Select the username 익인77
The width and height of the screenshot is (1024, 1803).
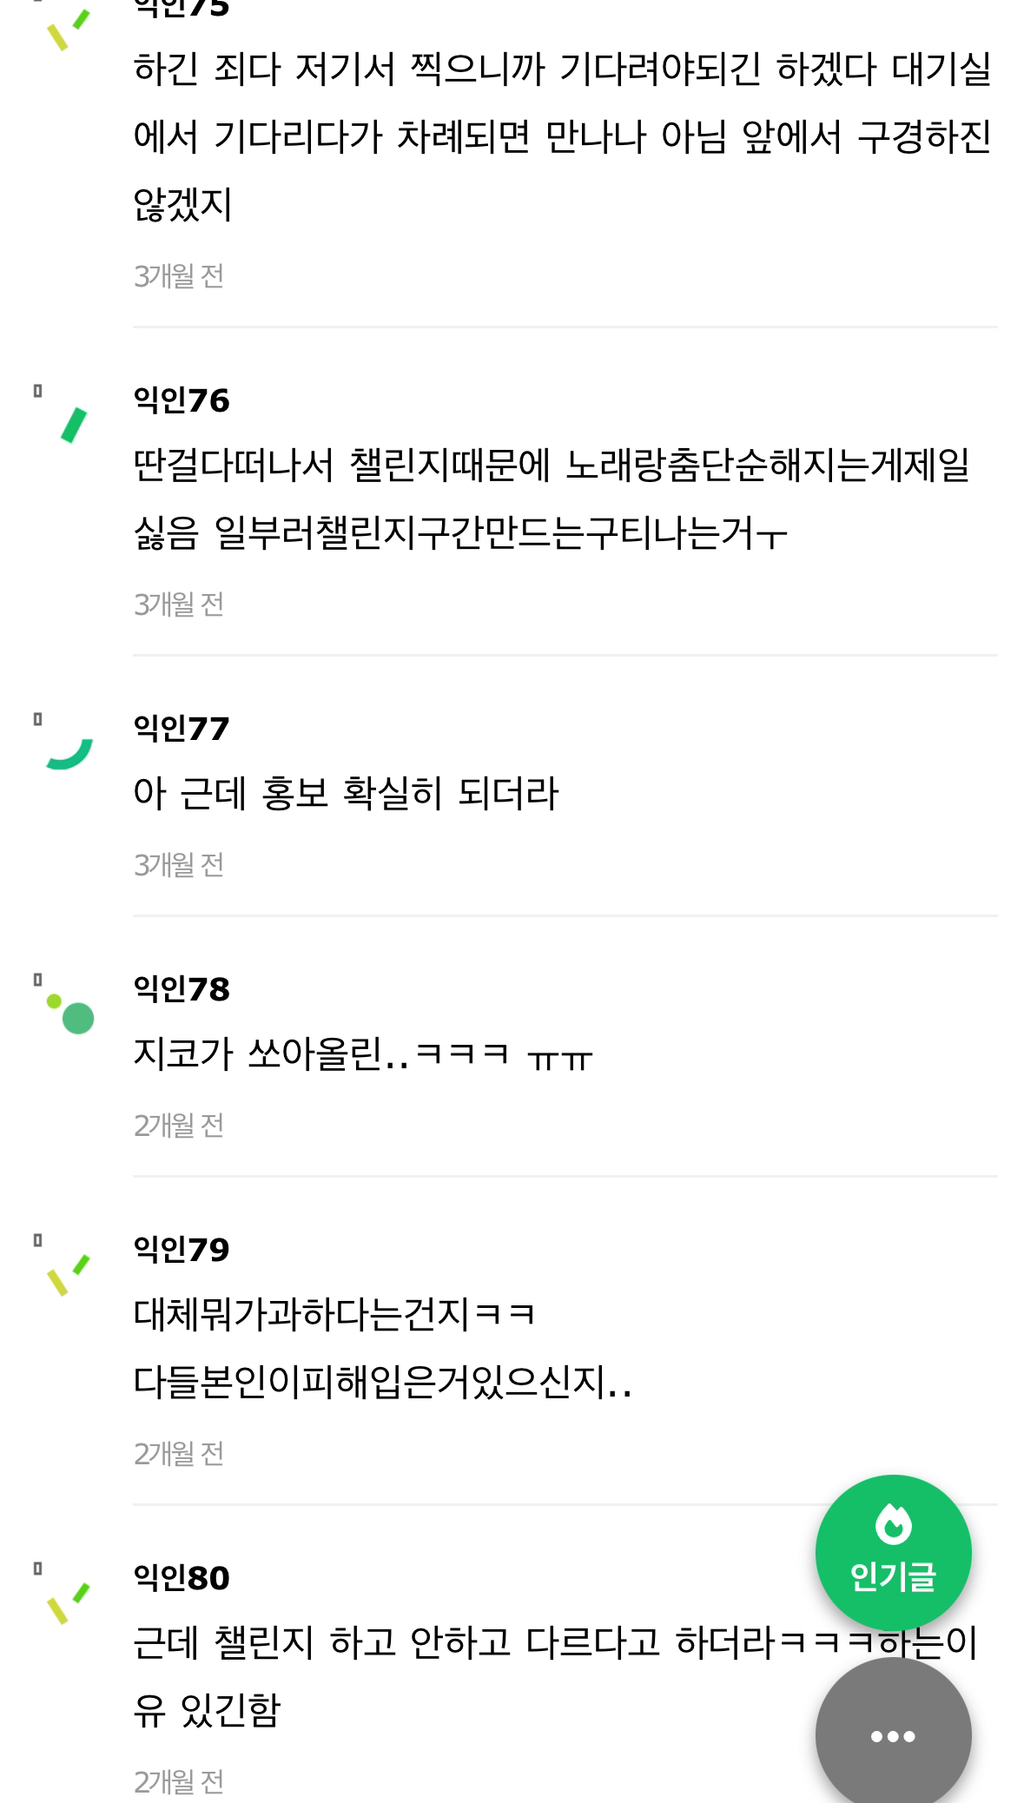pyautogui.click(x=182, y=728)
